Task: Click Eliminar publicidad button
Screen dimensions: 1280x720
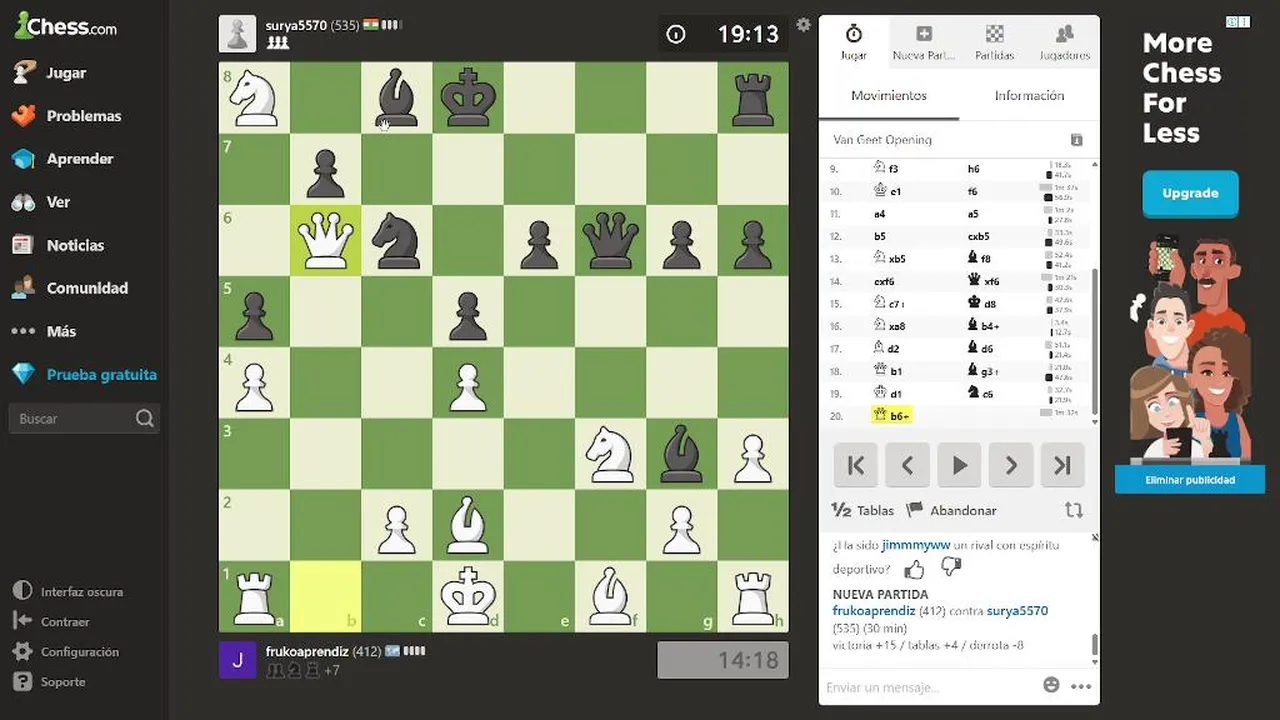Action: pos(1190,480)
